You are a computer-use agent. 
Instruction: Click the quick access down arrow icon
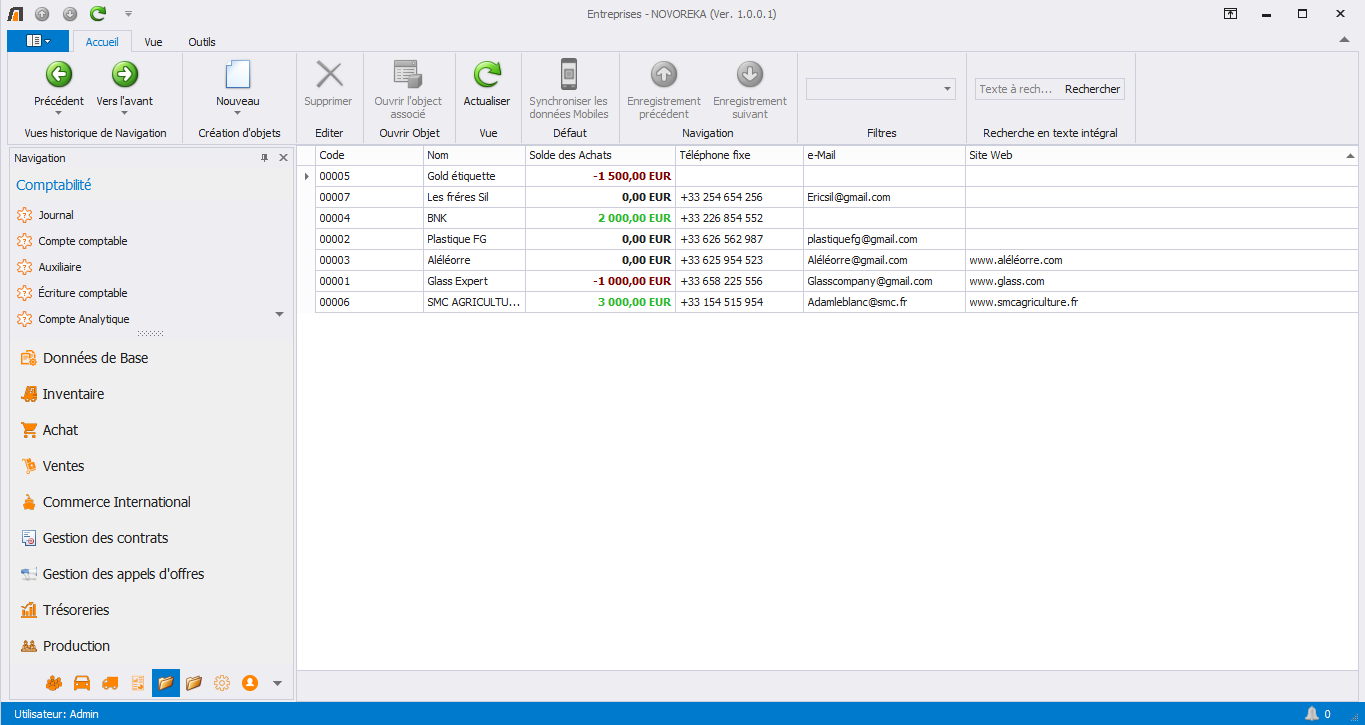(x=69, y=14)
